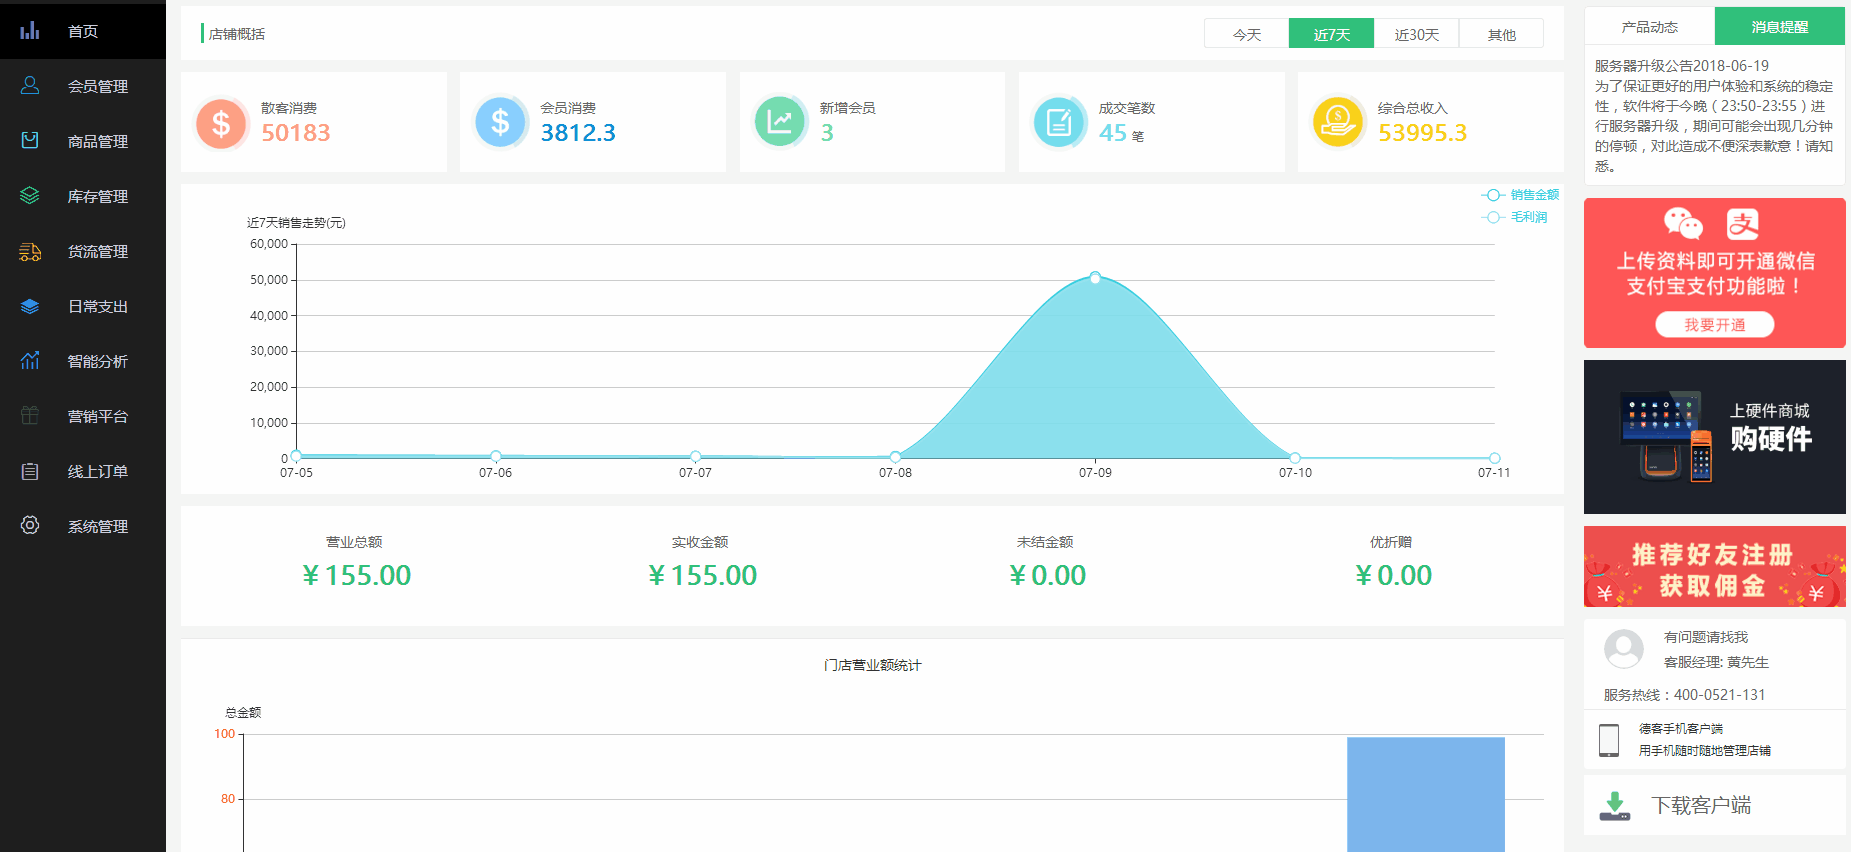This screenshot has width=1851, height=852.
Task: Open the 上硬件商城 购硬件 banner
Action: [x=1714, y=437]
